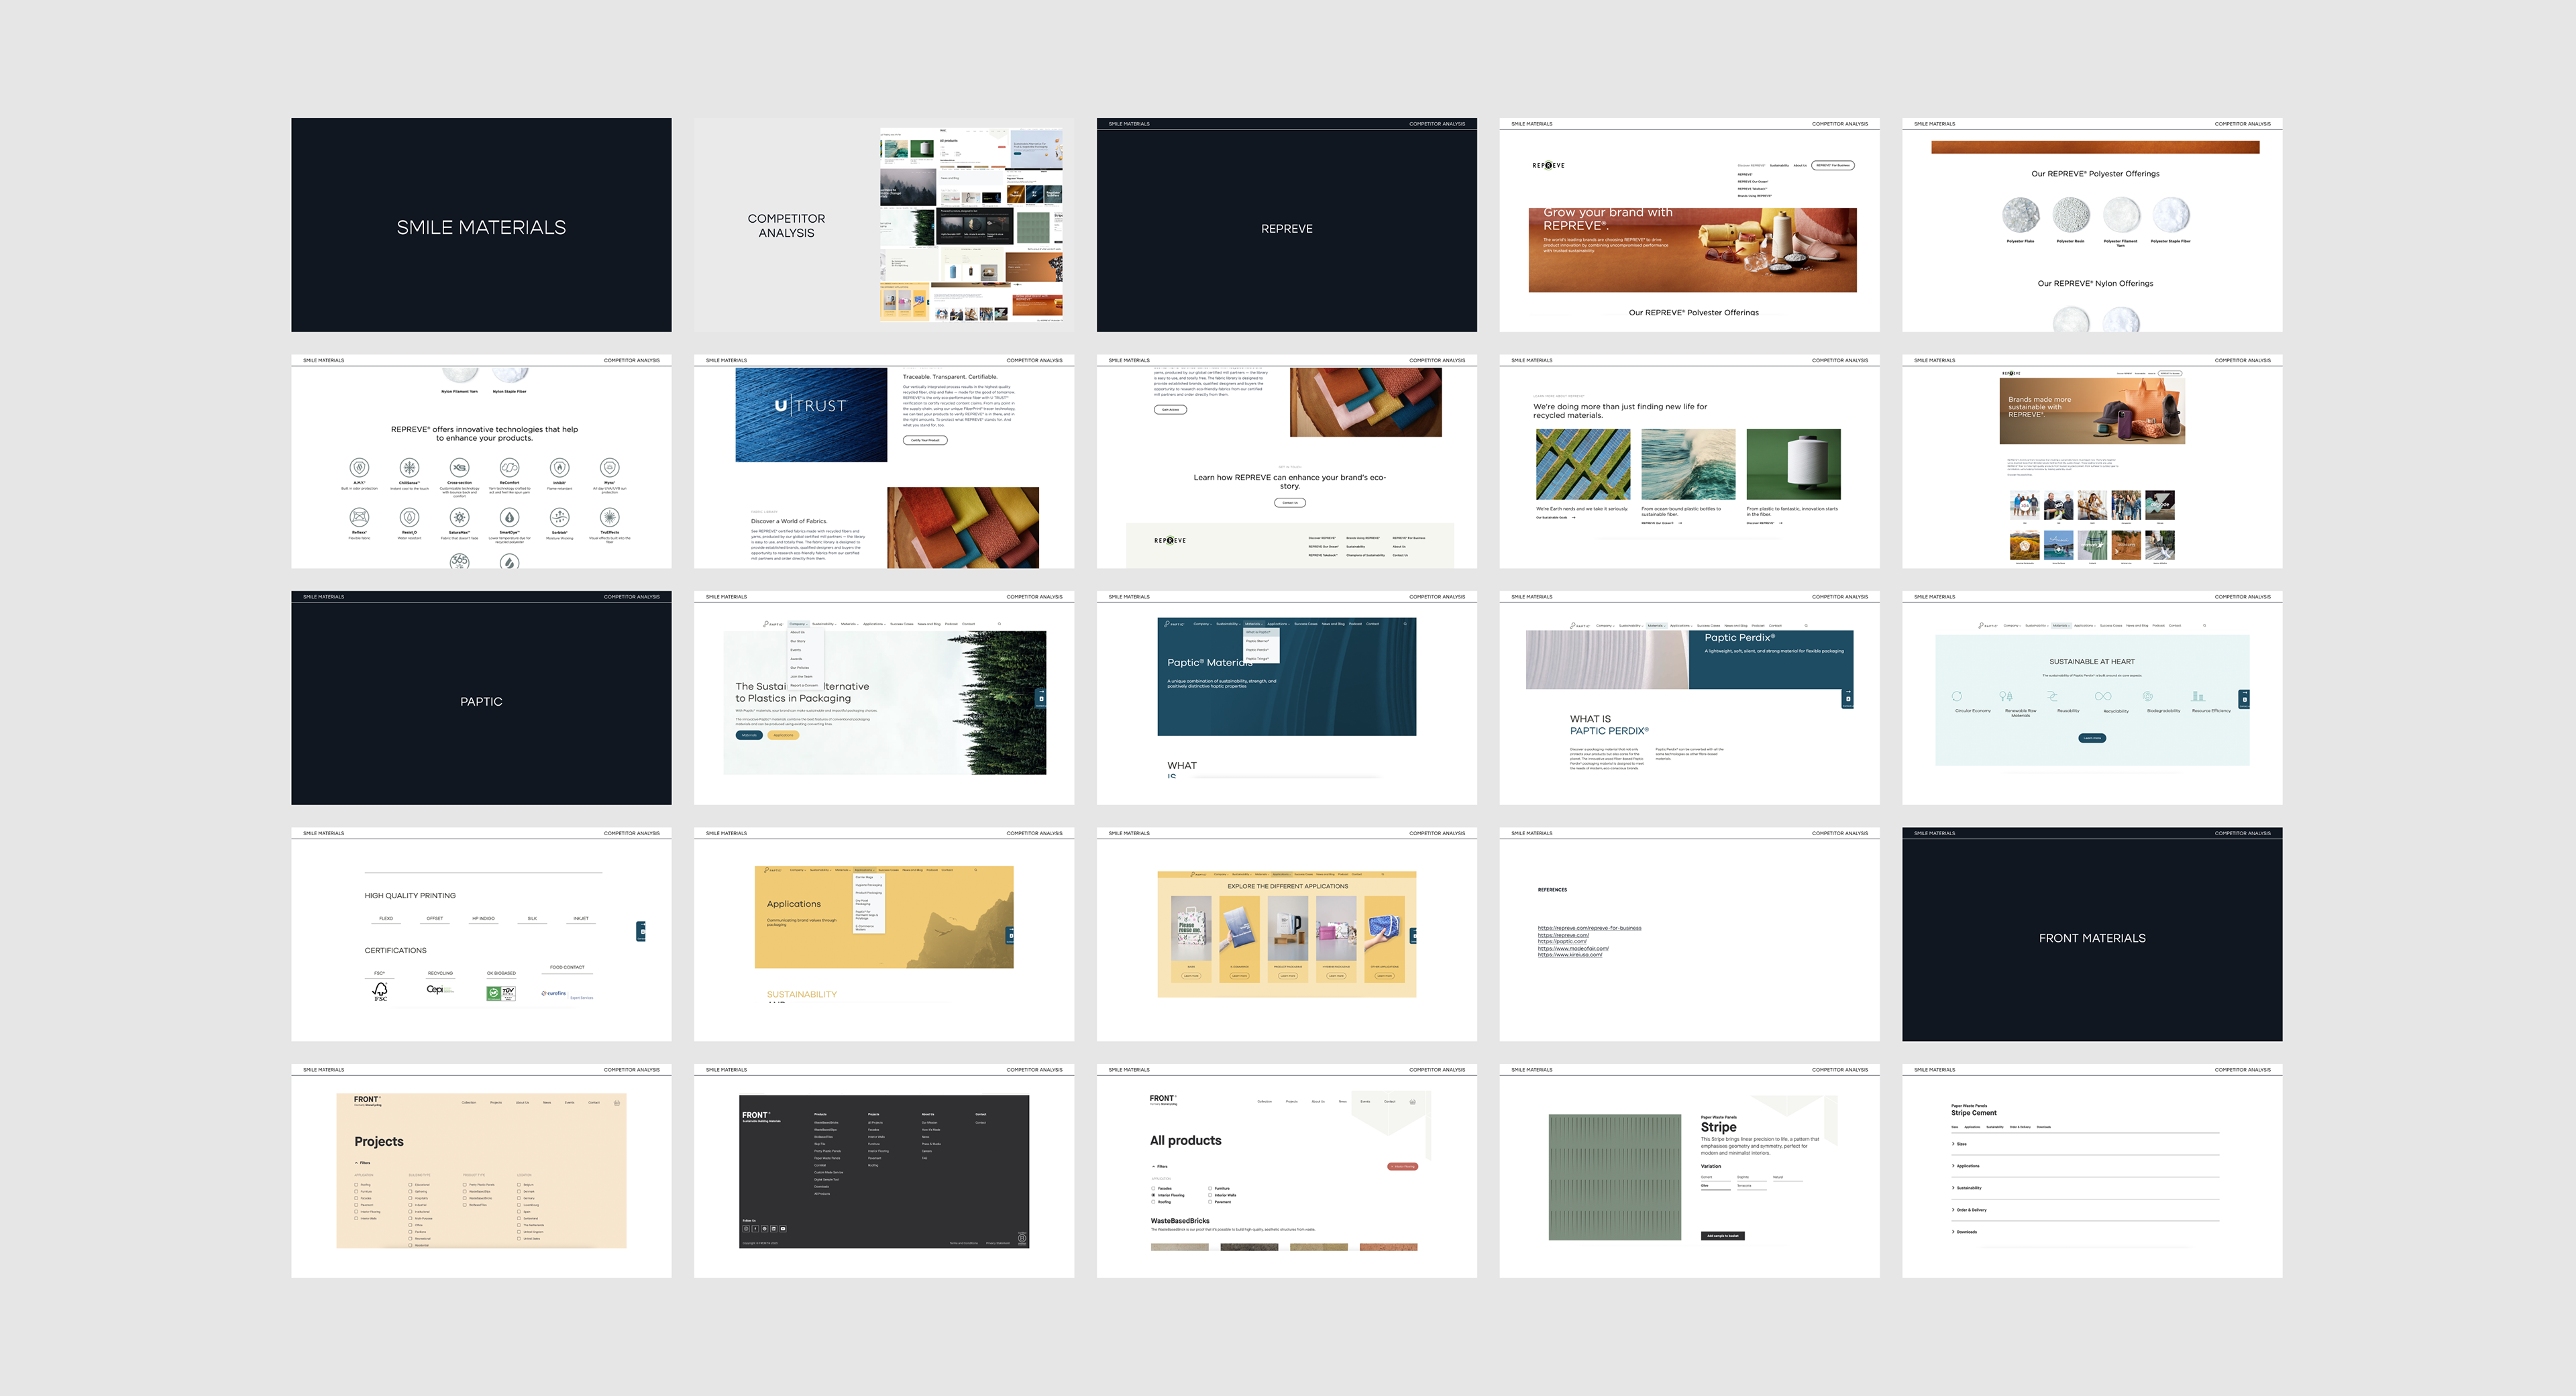Viewport: 2576px width, 1396px height.
Task: Click the Polyester Flake material image
Action: pos(2020,215)
